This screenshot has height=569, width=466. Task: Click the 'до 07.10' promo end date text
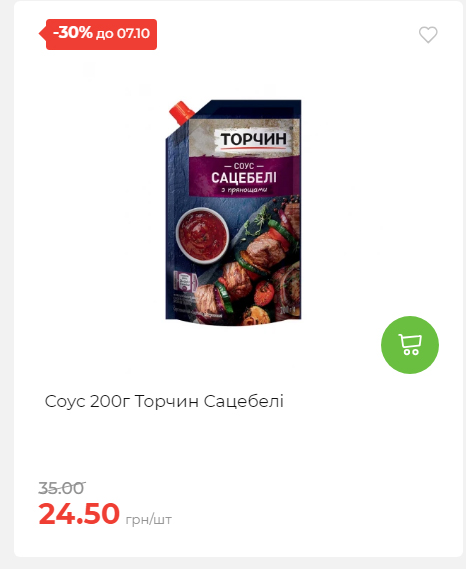pos(123,34)
